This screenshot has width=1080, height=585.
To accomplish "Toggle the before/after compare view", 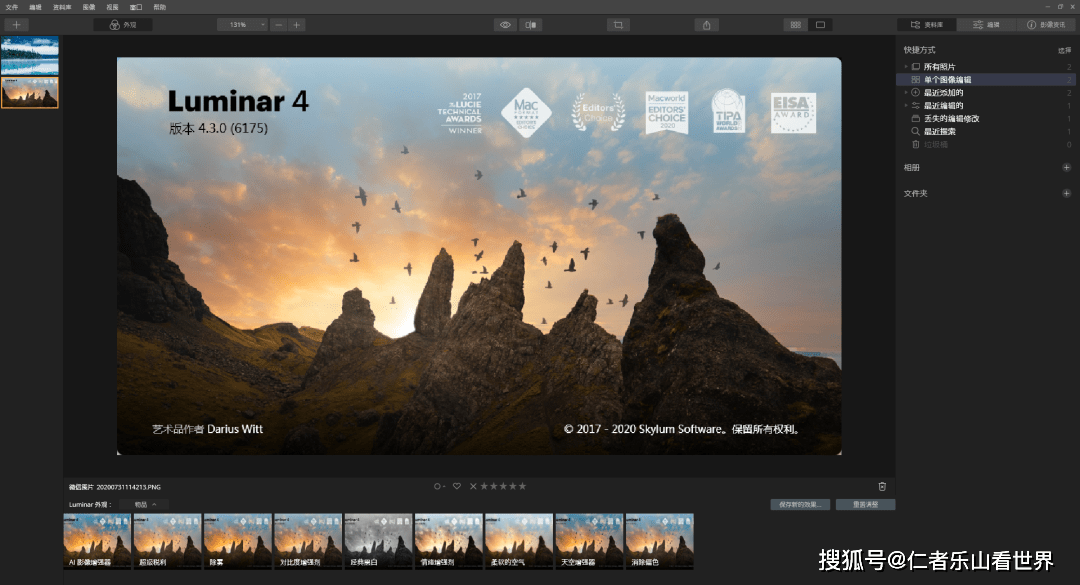I will (530, 25).
